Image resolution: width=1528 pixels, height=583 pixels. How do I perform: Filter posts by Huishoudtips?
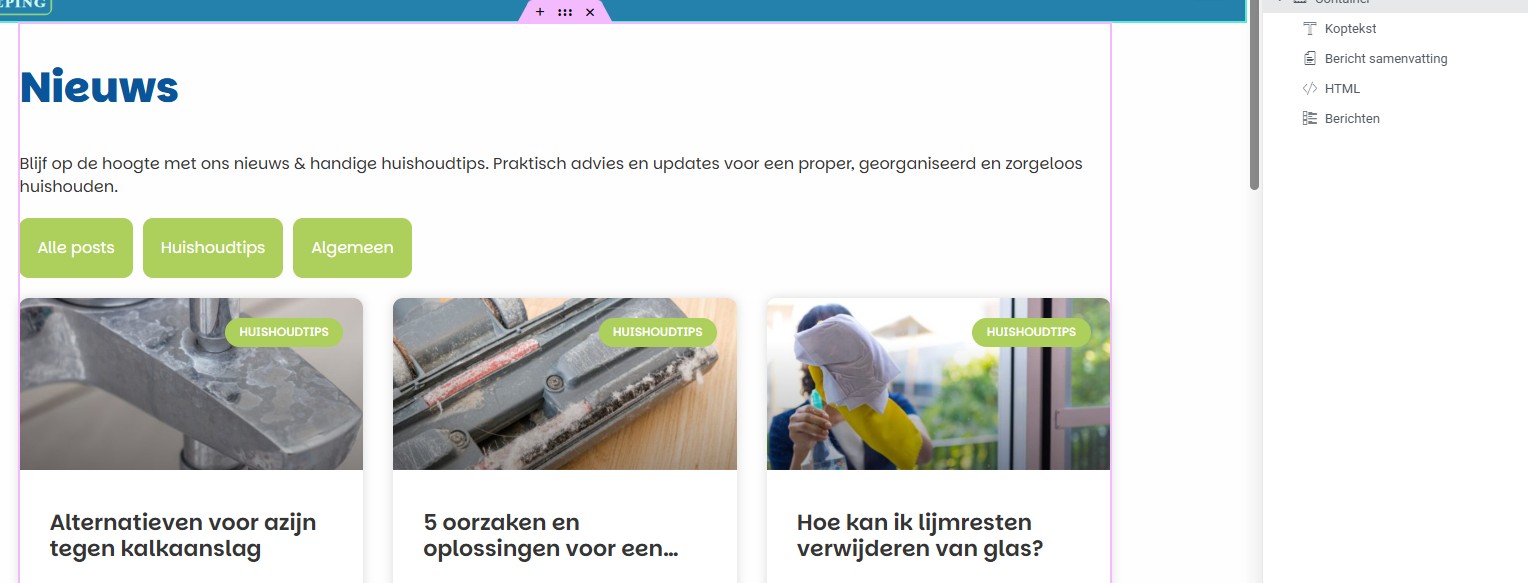pos(213,248)
